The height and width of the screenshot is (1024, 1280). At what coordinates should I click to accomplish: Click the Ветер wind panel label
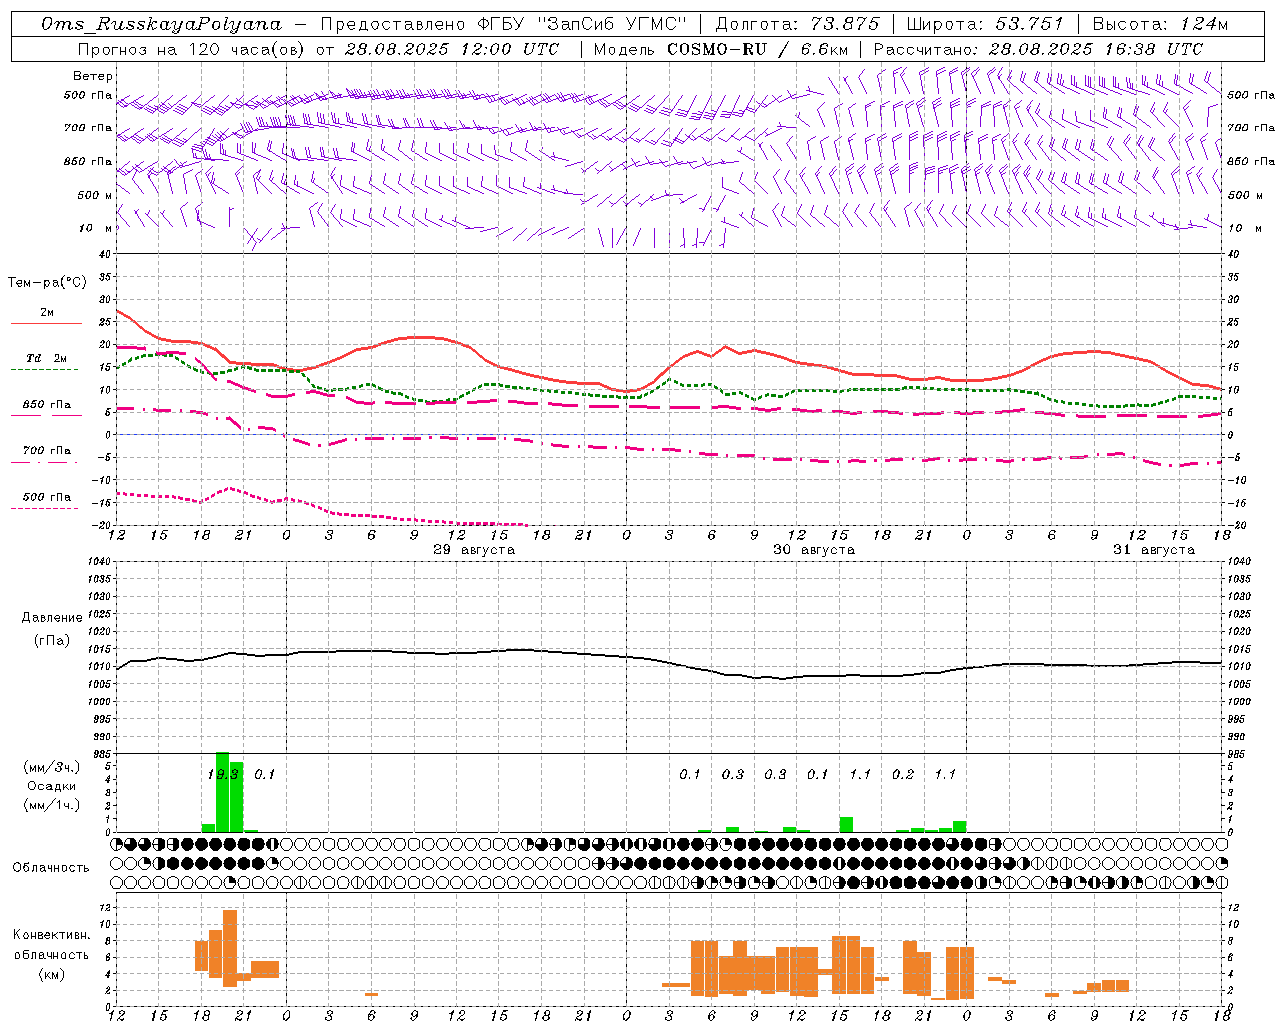pyautogui.click(x=92, y=76)
